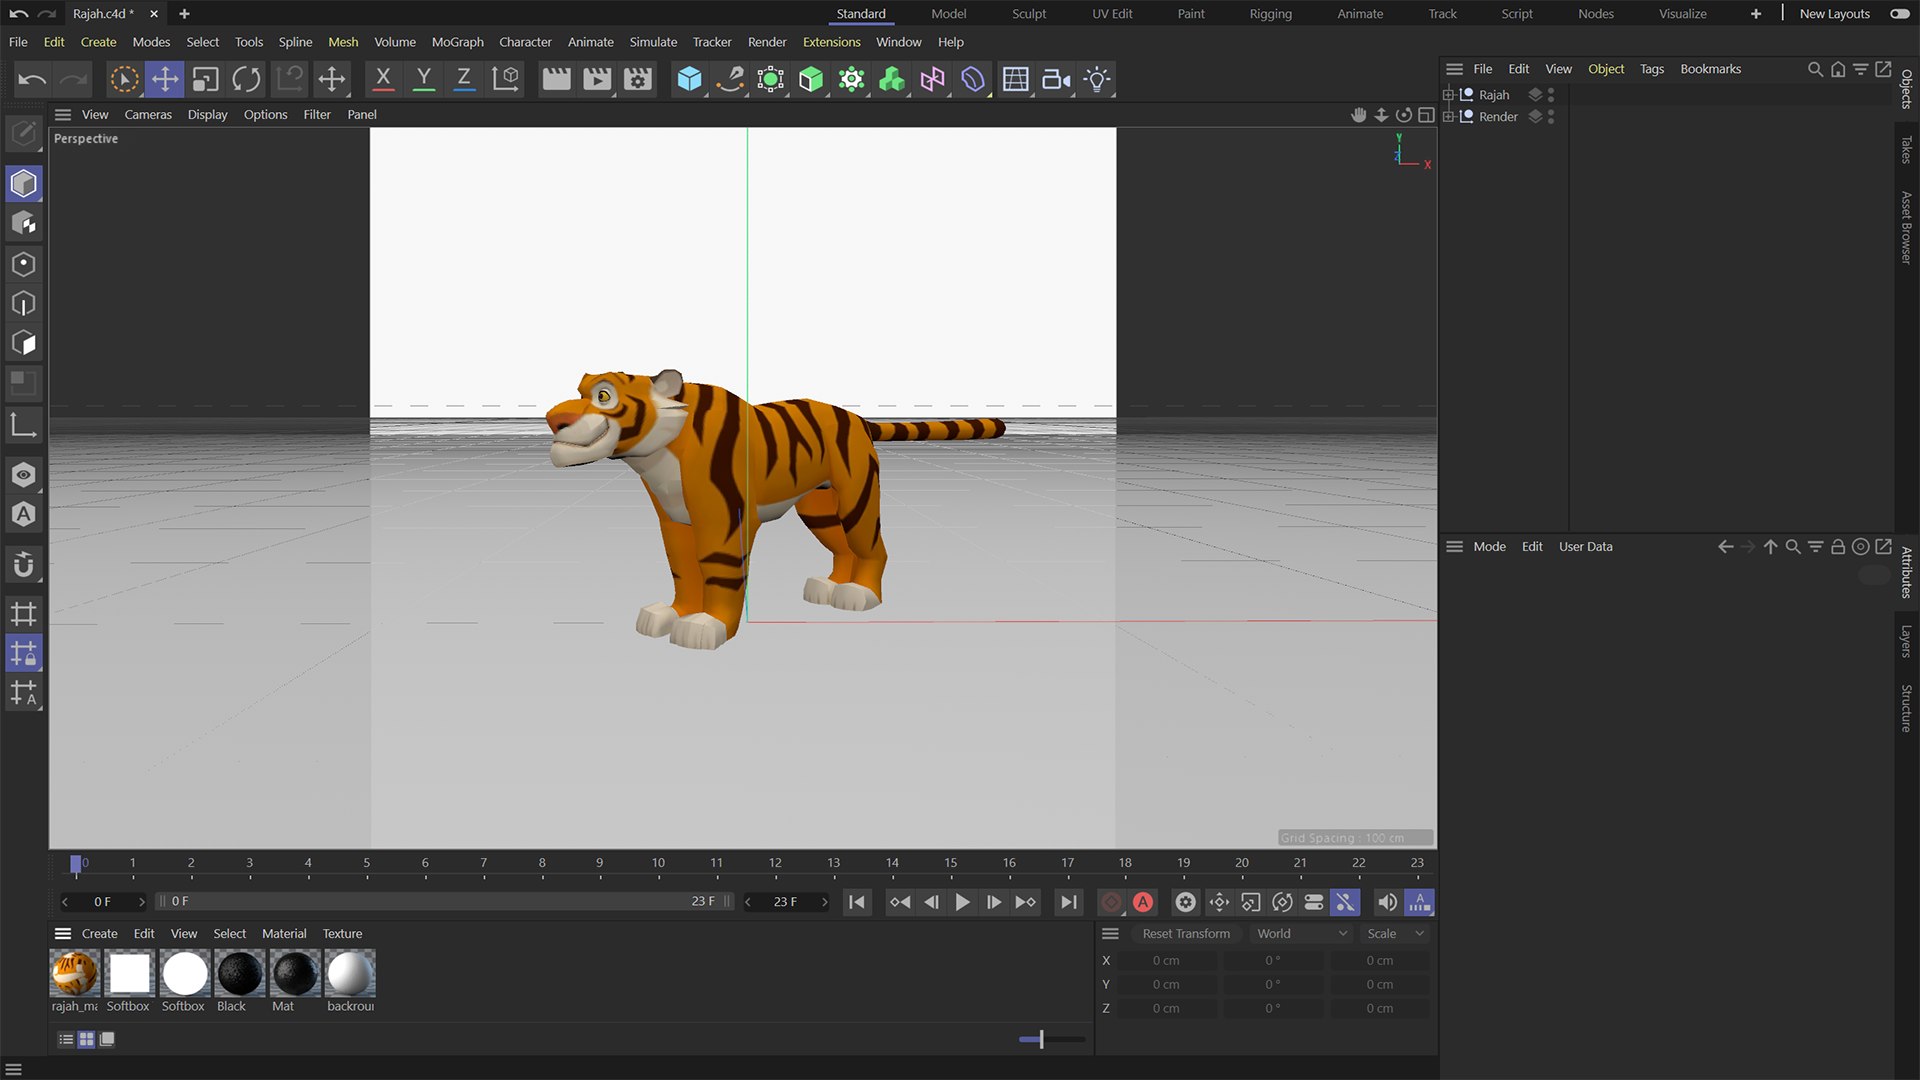Select the Rotate tool

point(246,79)
